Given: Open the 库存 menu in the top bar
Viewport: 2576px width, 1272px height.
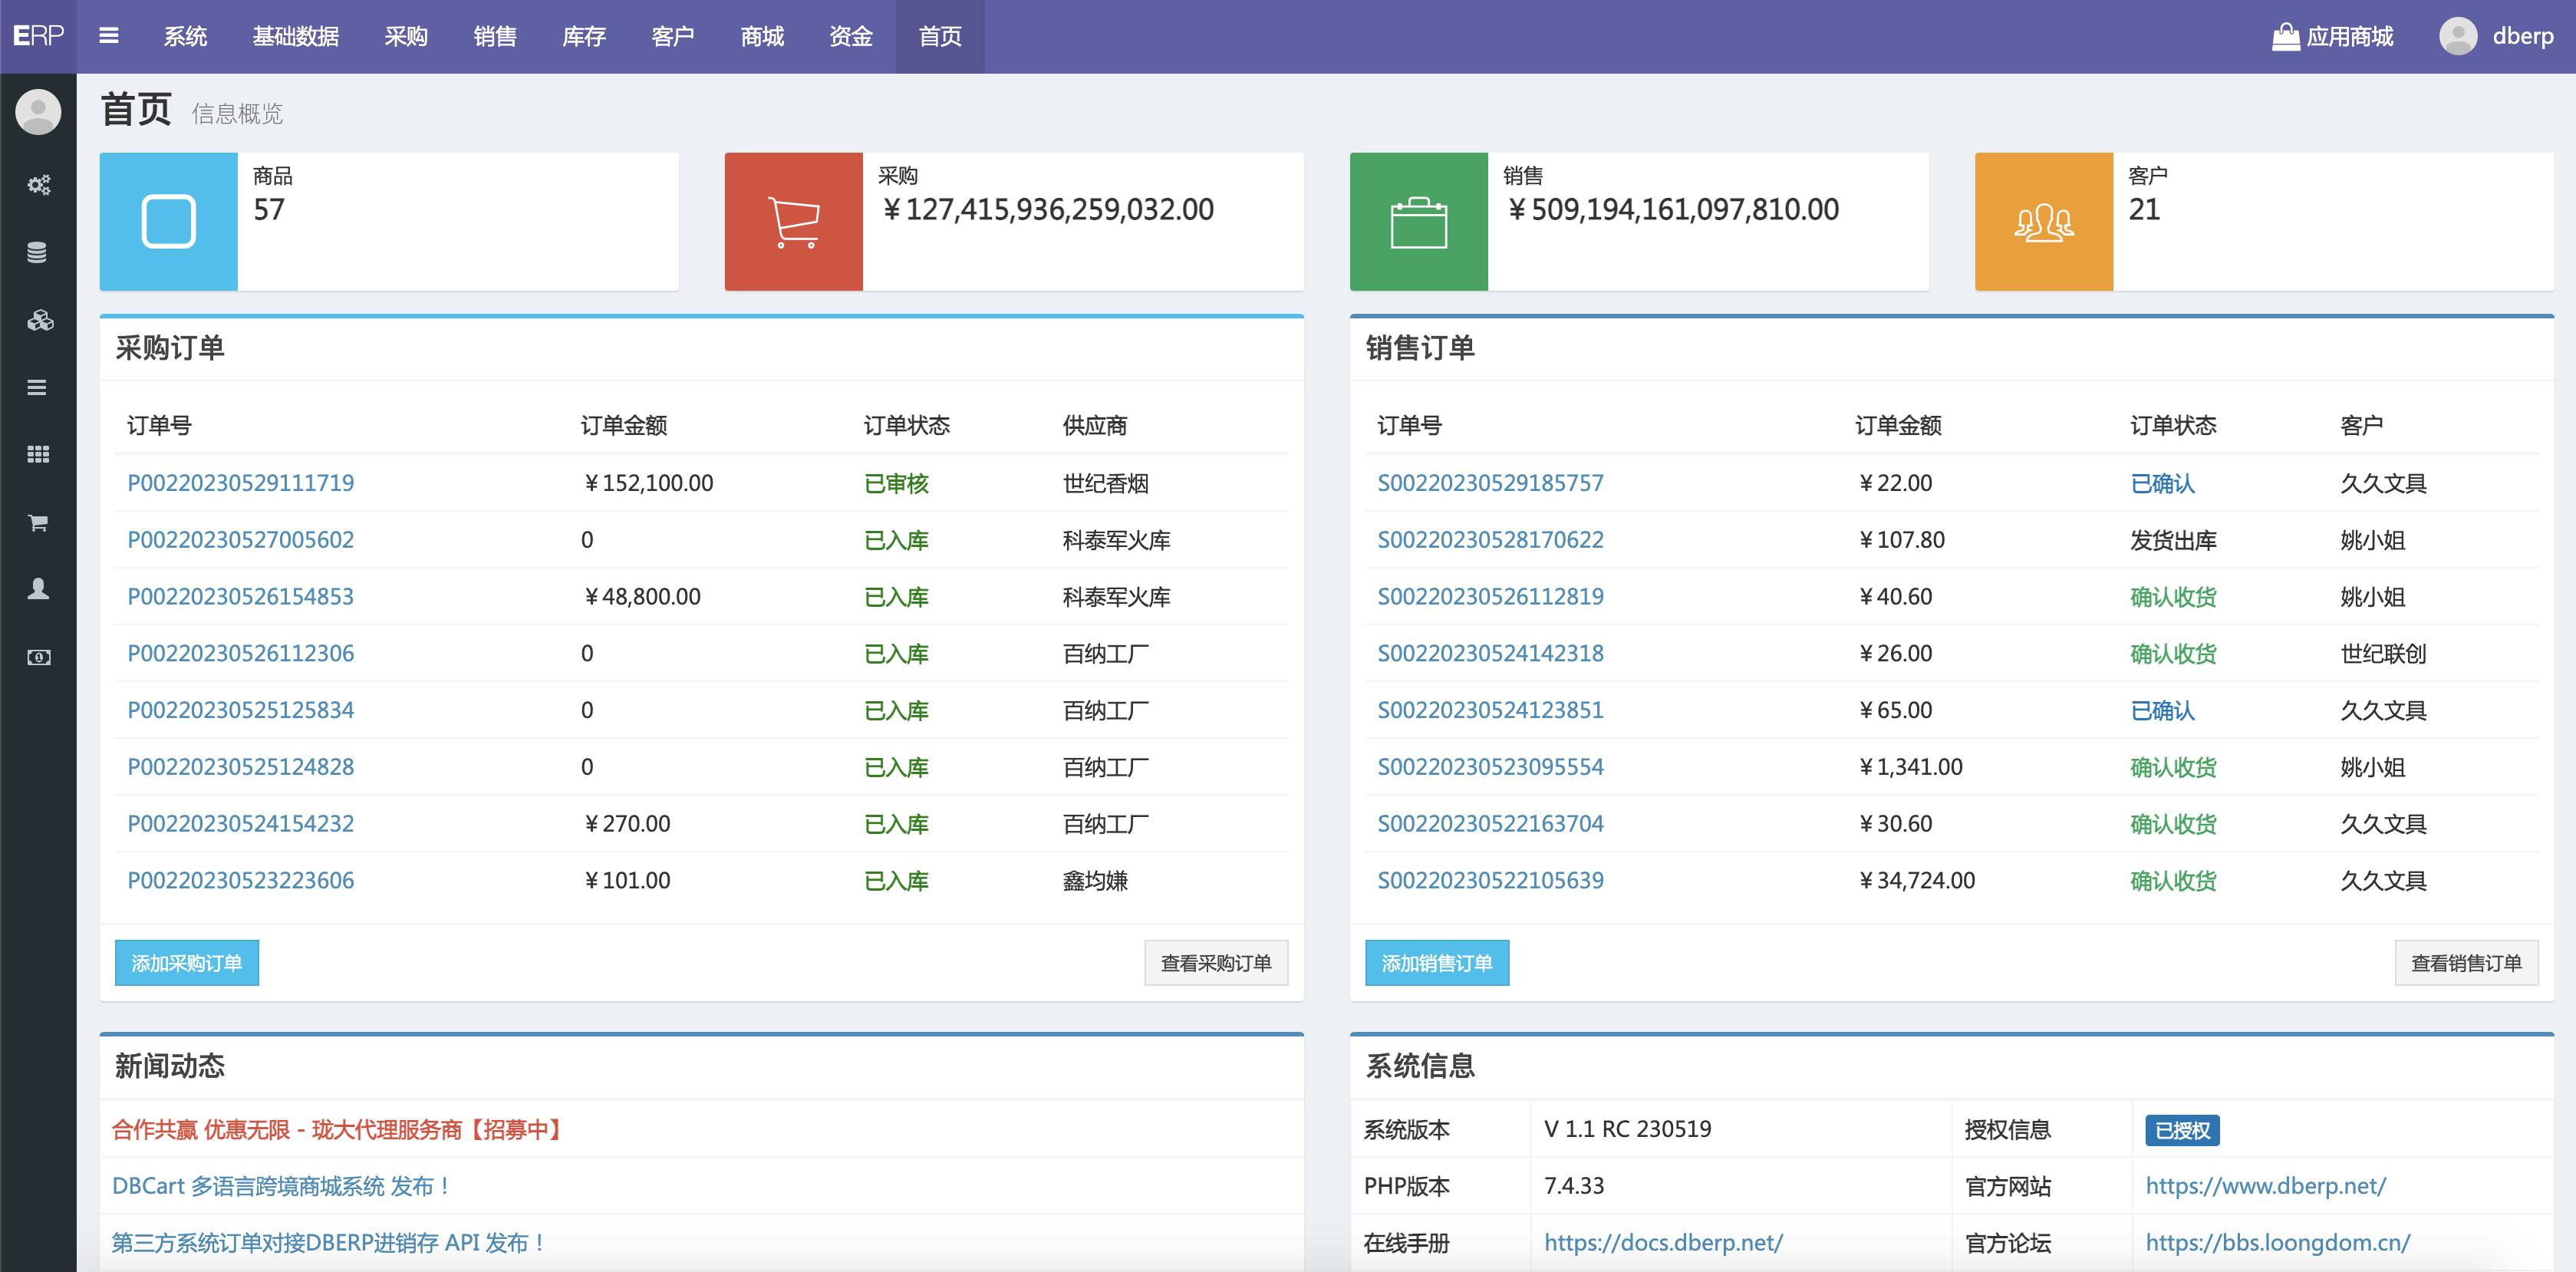Looking at the screenshot, I should point(585,36).
